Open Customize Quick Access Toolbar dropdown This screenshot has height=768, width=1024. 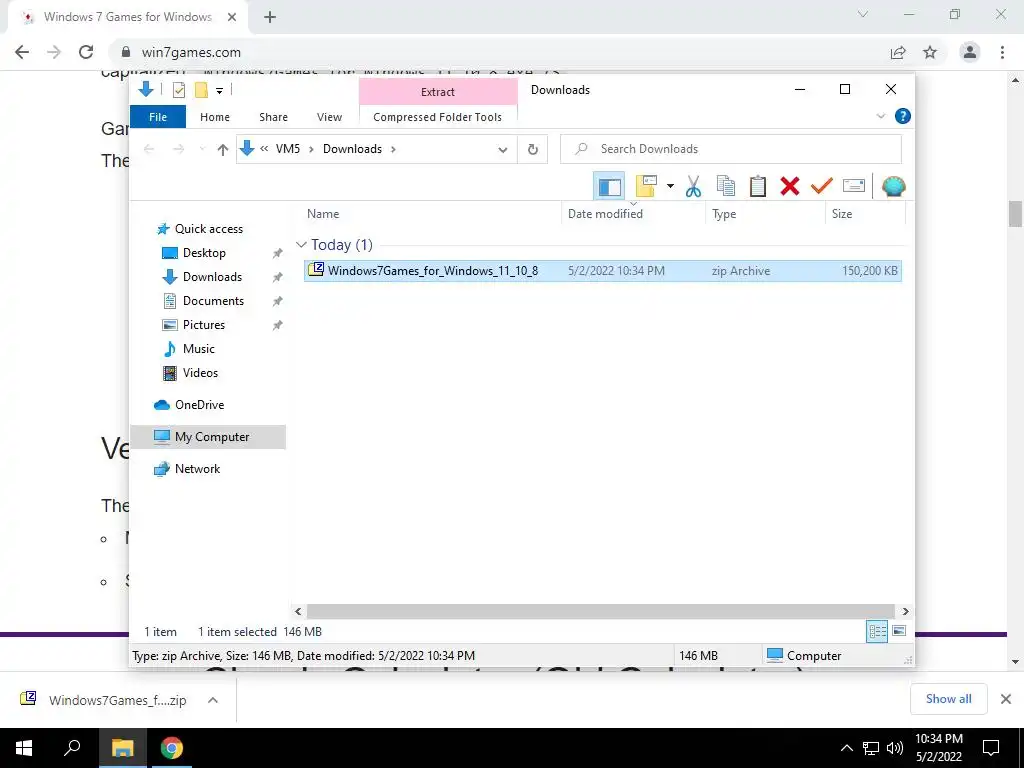[219, 91]
